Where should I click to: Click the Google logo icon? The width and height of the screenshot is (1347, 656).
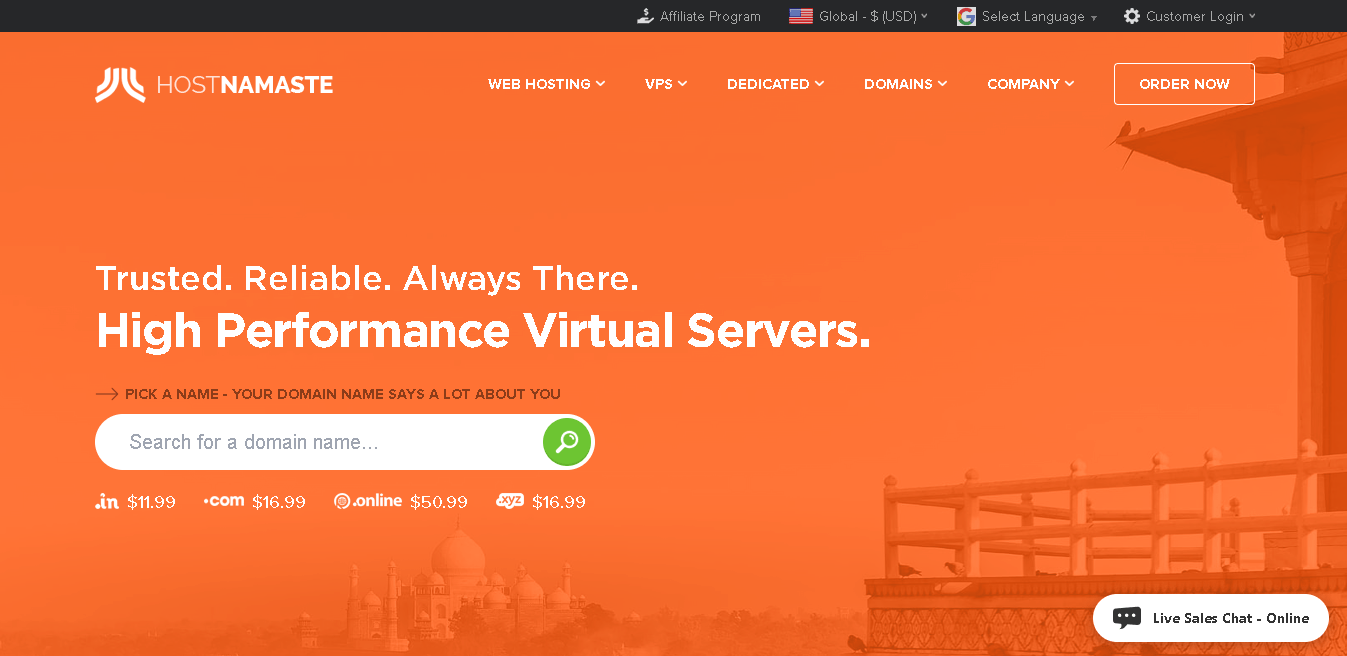tap(966, 16)
